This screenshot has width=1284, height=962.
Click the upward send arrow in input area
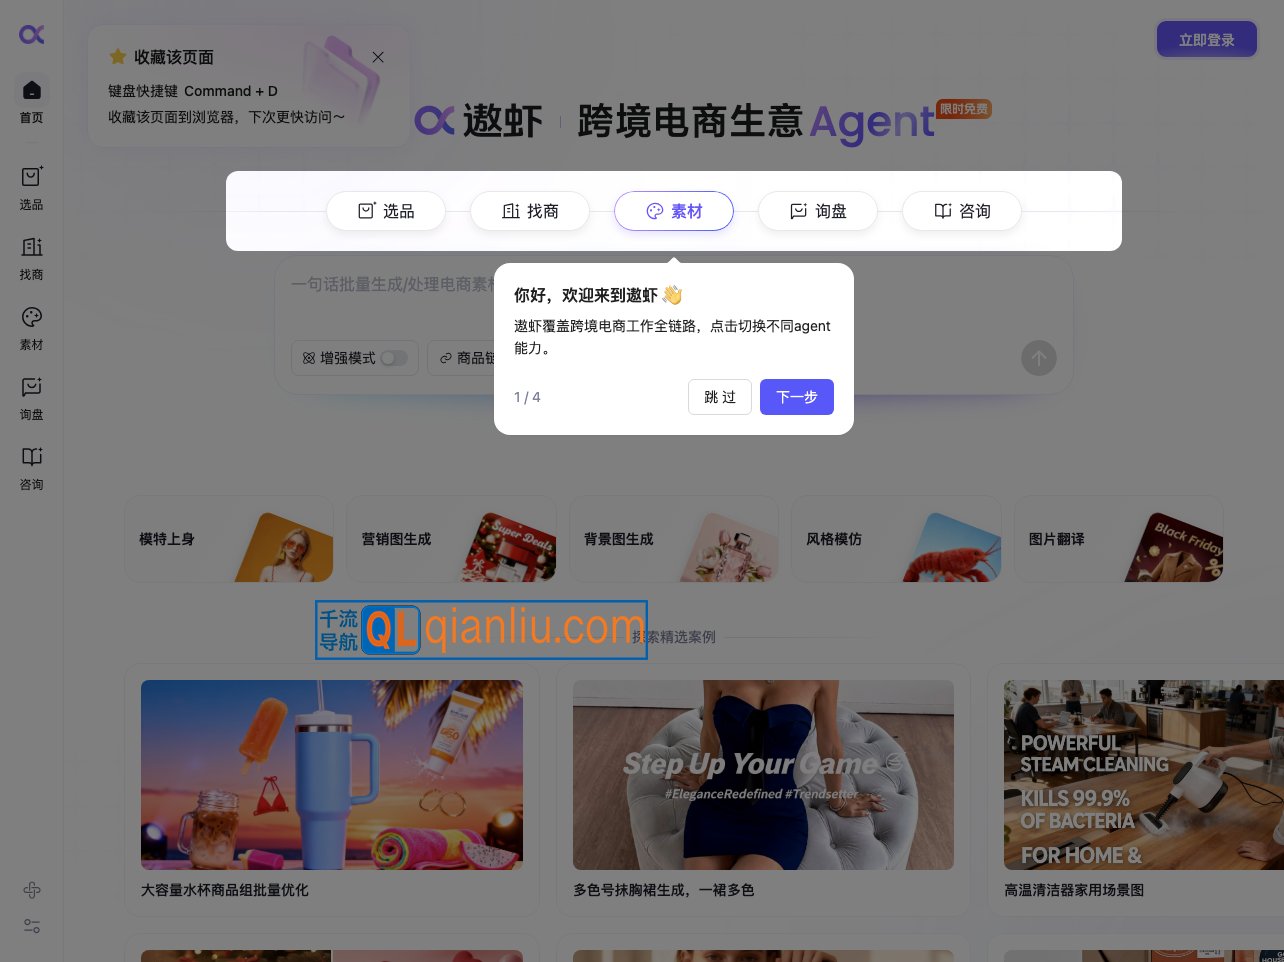1039,358
